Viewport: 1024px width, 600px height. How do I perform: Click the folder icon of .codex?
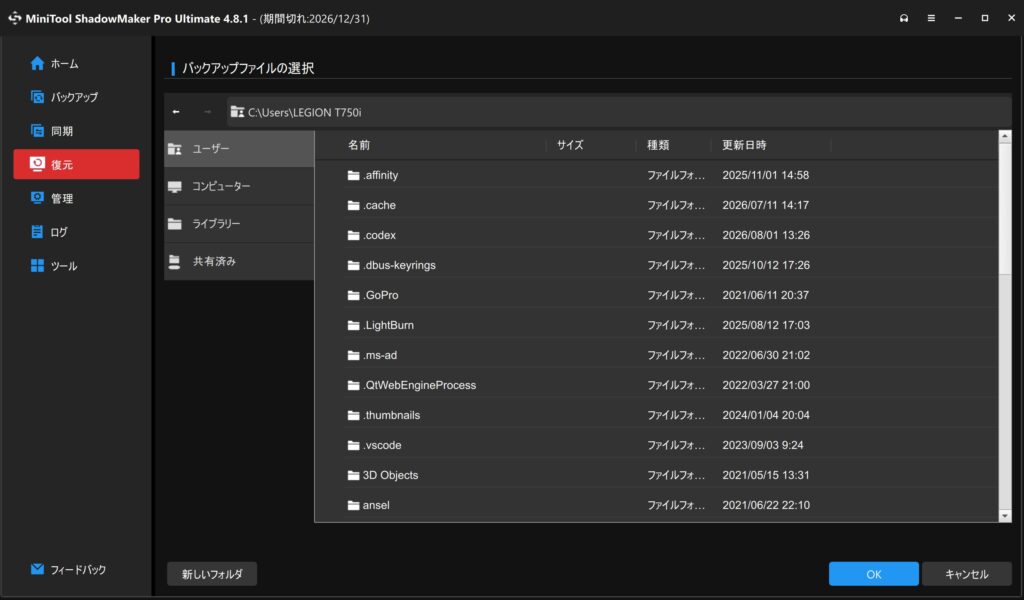[353, 235]
